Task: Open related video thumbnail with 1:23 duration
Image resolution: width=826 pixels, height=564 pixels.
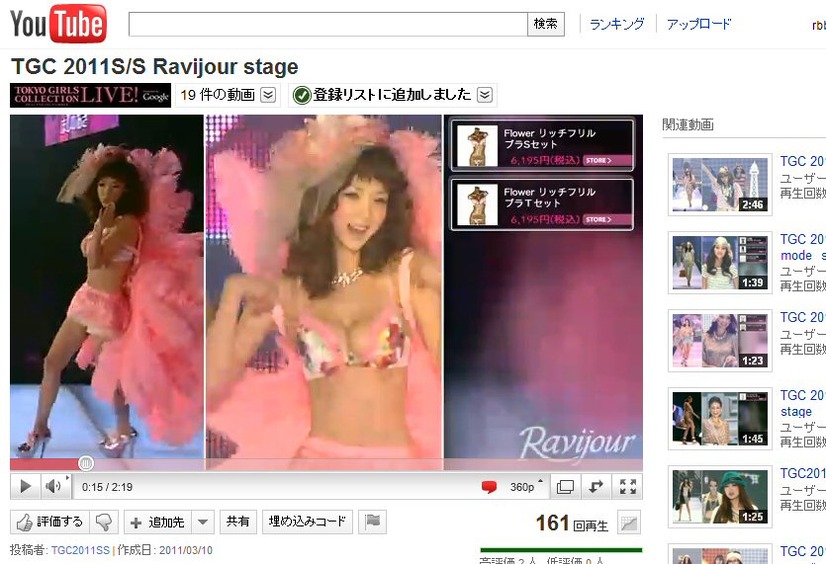Action: [720, 340]
